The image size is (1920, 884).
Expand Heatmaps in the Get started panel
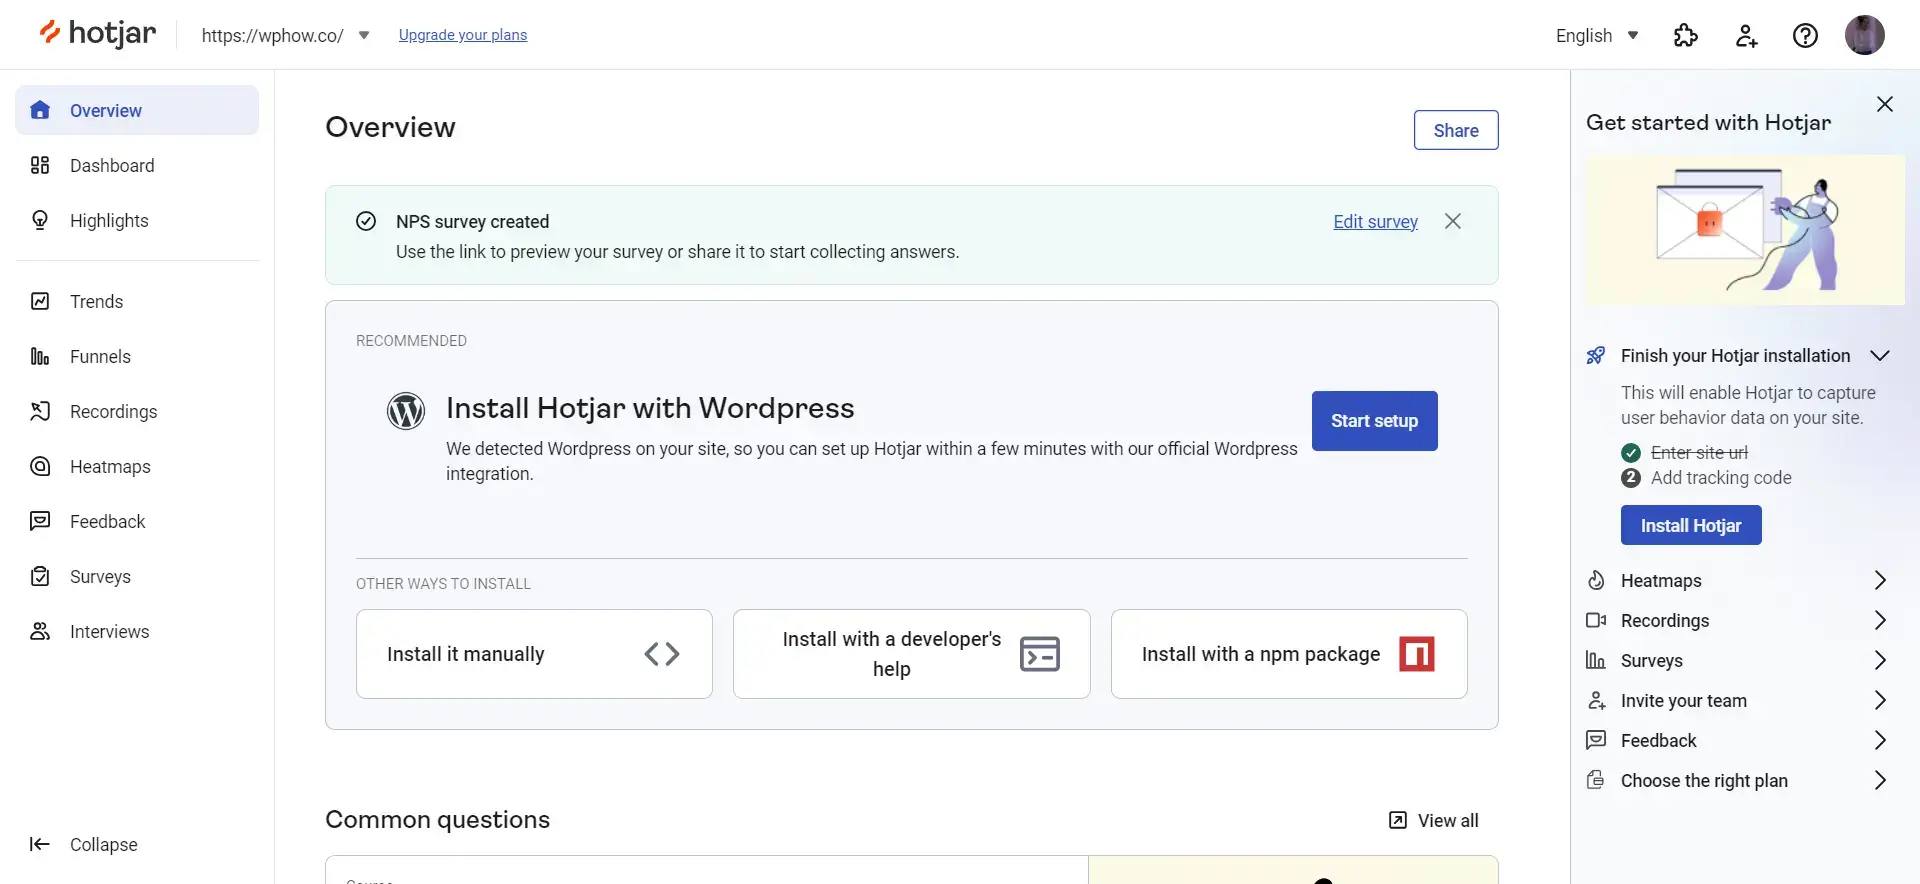(1737, 580)
